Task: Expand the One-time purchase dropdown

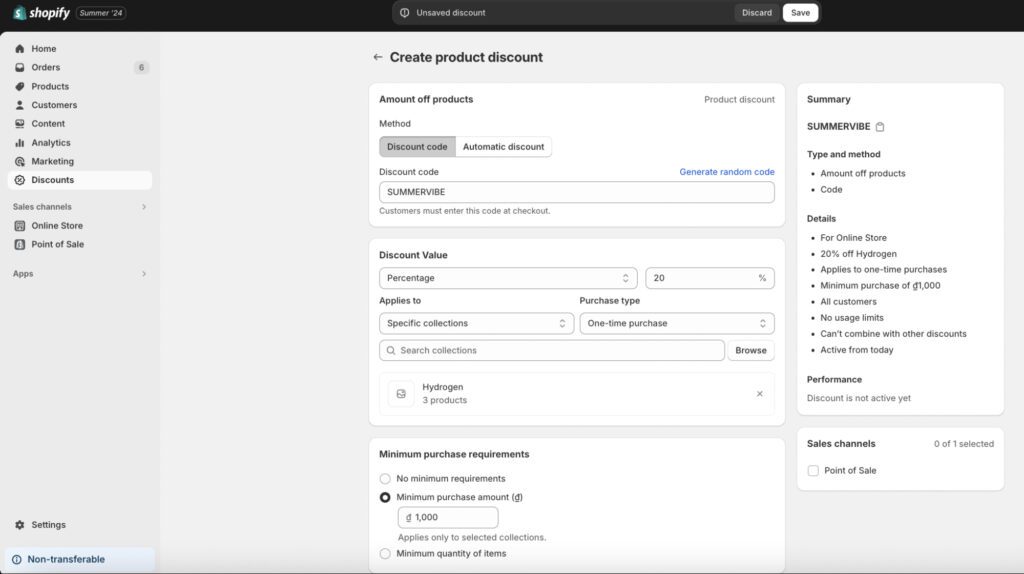Action: coord(676,324)
